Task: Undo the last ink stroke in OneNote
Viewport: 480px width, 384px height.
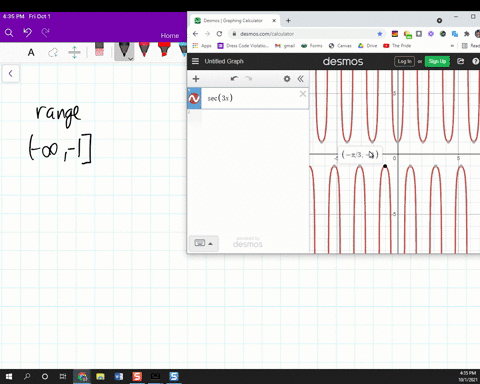Action: pos(27,32)
